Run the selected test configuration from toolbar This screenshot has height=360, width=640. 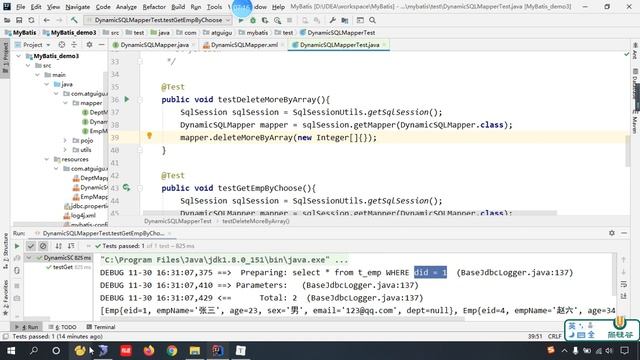pos(241,20)
